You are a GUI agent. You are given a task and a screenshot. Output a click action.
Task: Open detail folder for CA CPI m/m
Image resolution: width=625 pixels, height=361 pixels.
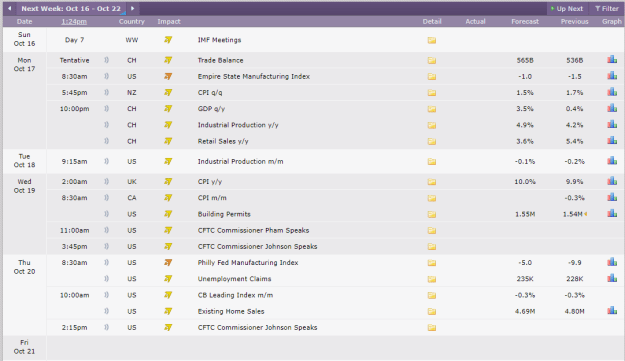point(432,198)
